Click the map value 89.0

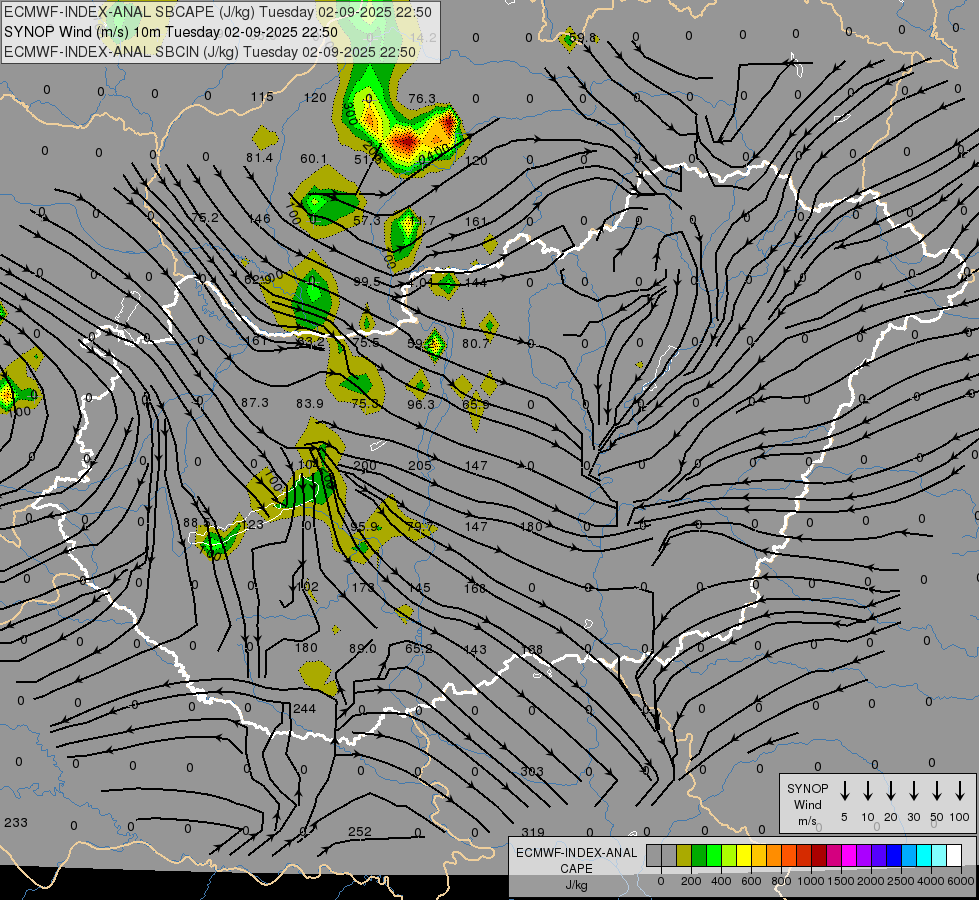363,649
